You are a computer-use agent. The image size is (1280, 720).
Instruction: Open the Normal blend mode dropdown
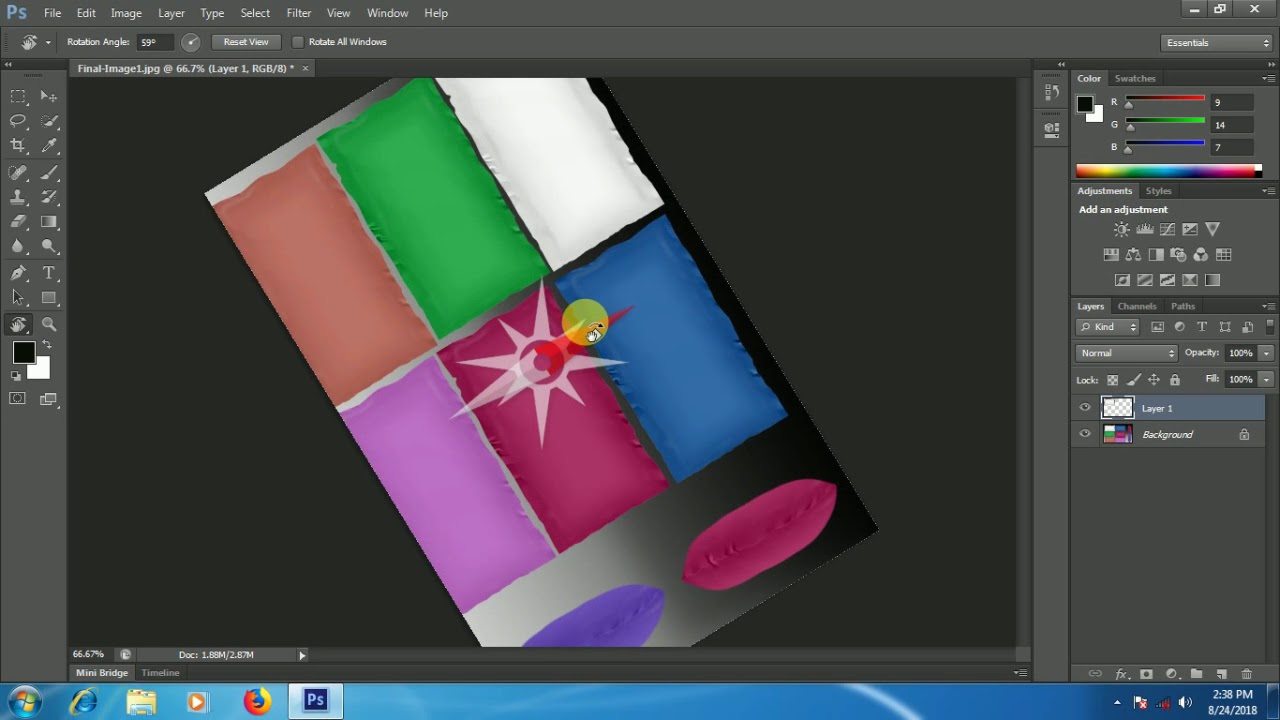click(1127, 353)
